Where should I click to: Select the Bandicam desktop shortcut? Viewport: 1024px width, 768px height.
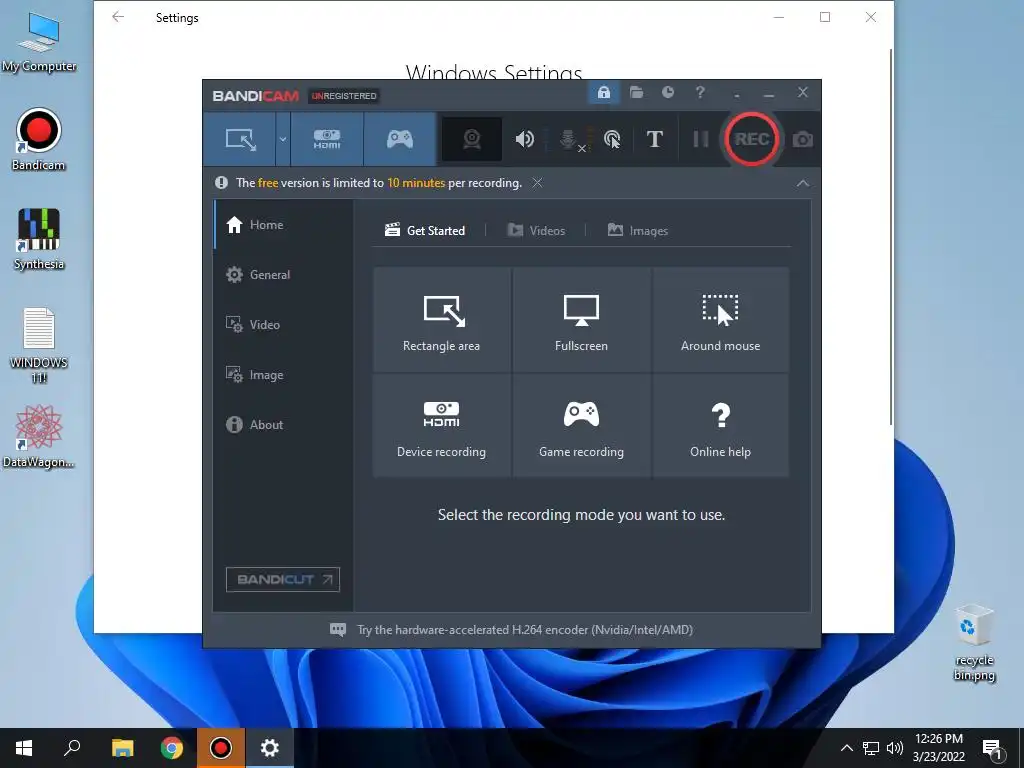[39, 139]
